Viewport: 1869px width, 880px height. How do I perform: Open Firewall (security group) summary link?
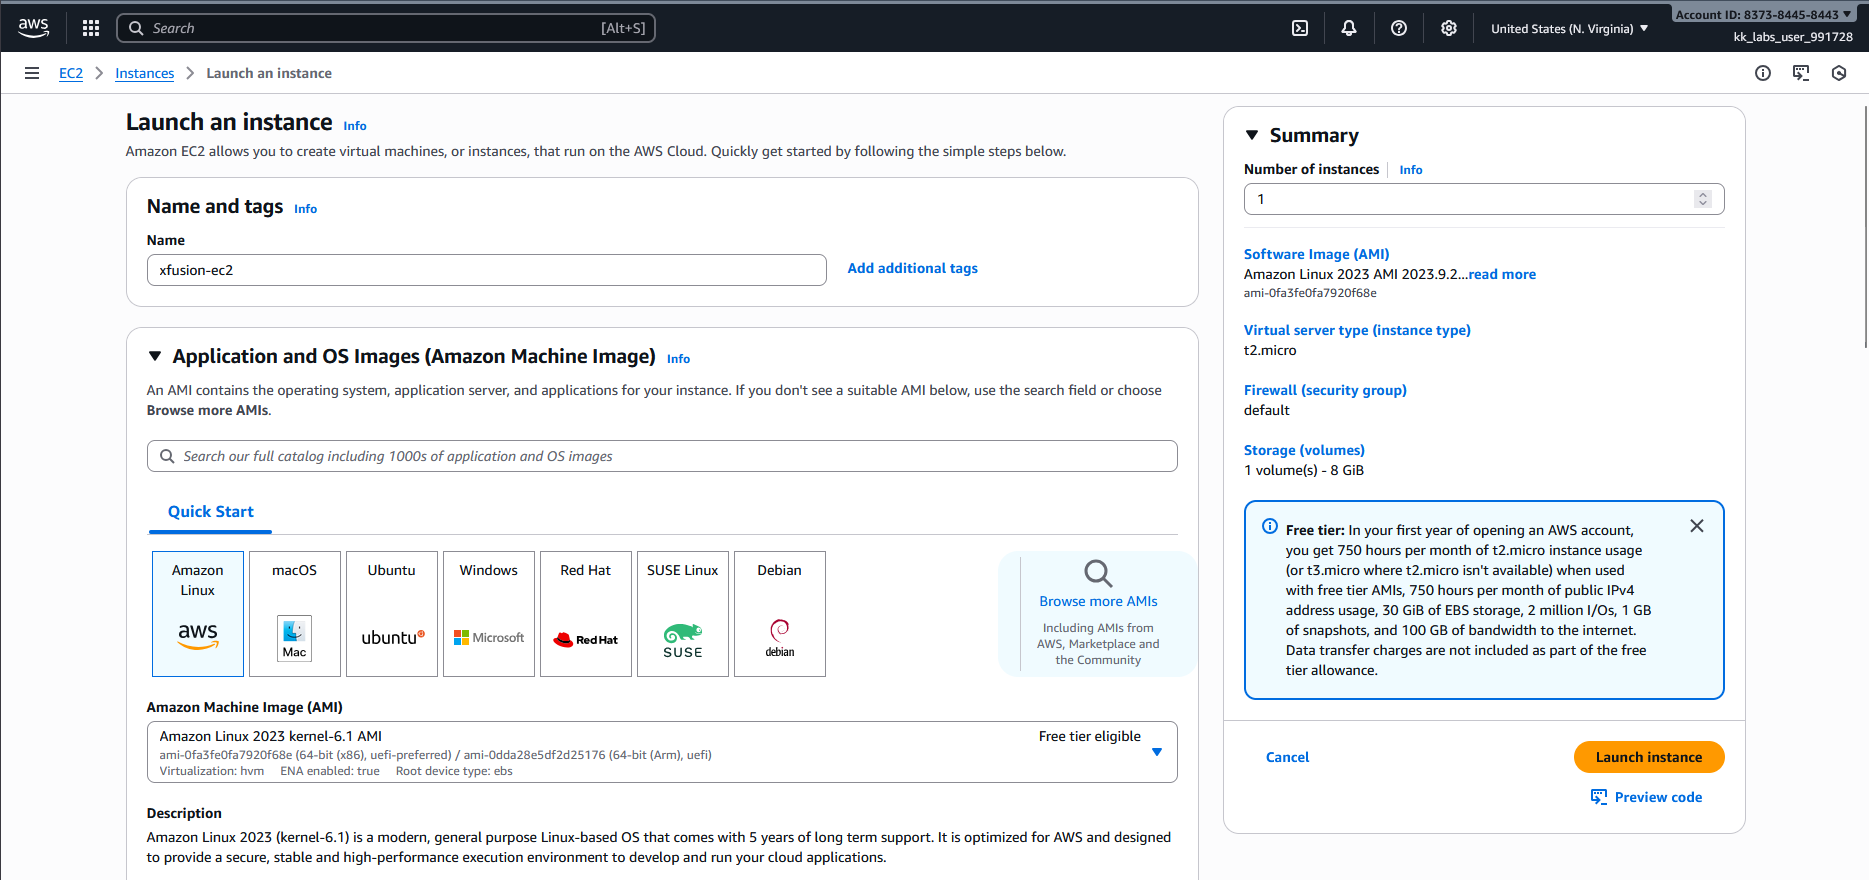(1325, 390)
